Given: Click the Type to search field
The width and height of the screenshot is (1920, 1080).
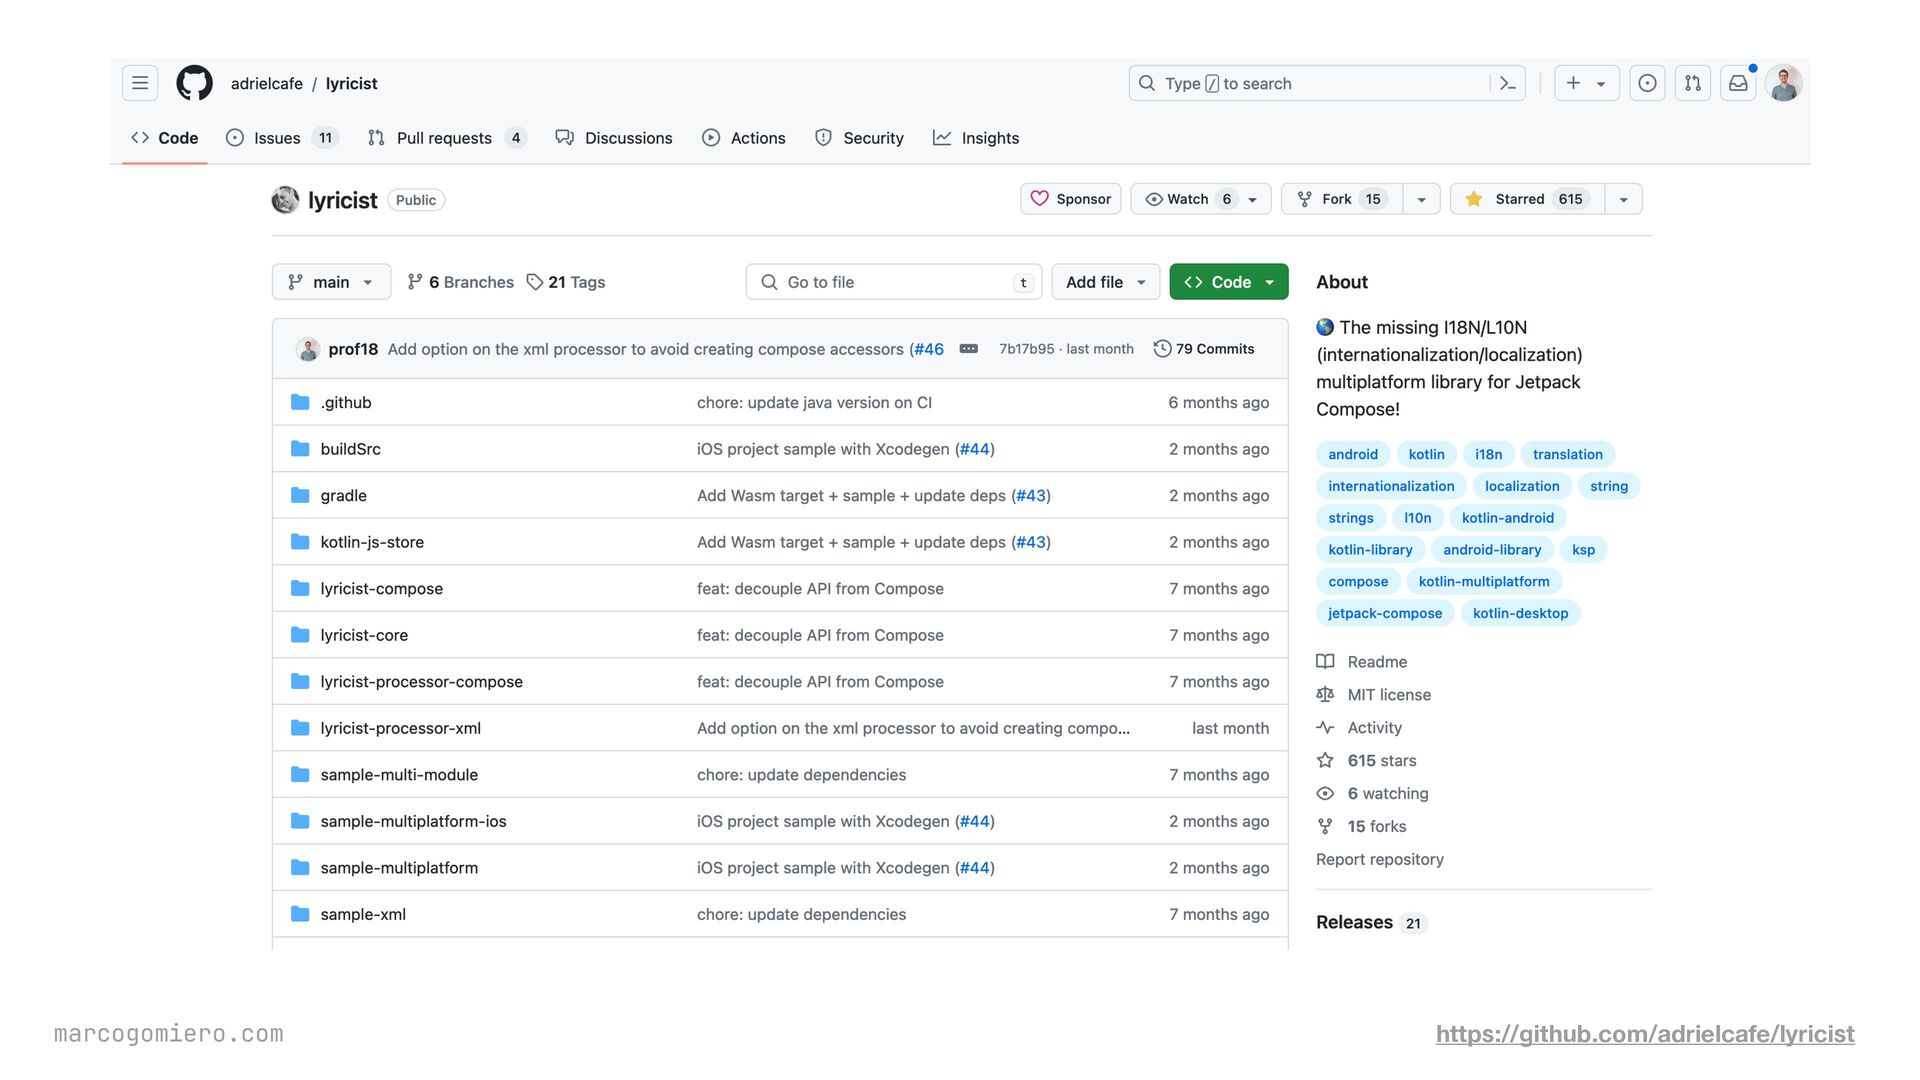Looking at the screenshot, I should pyautogui.click(x=1328, y=84).
